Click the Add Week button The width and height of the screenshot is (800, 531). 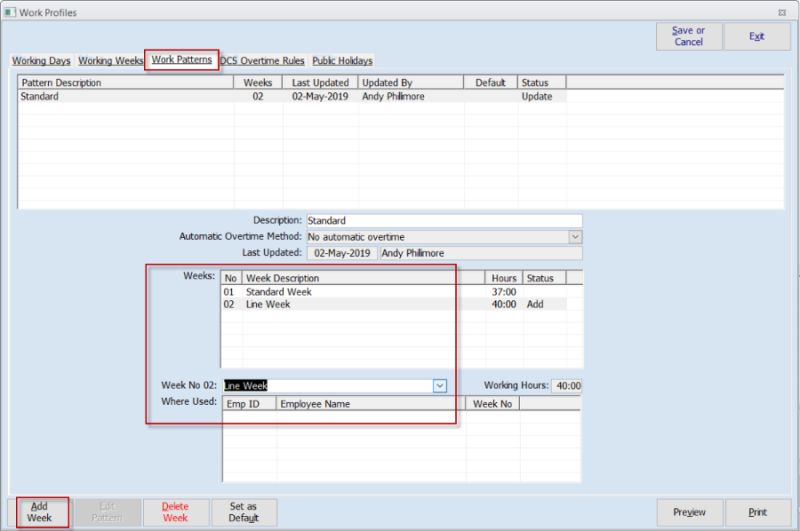[39, 512]
